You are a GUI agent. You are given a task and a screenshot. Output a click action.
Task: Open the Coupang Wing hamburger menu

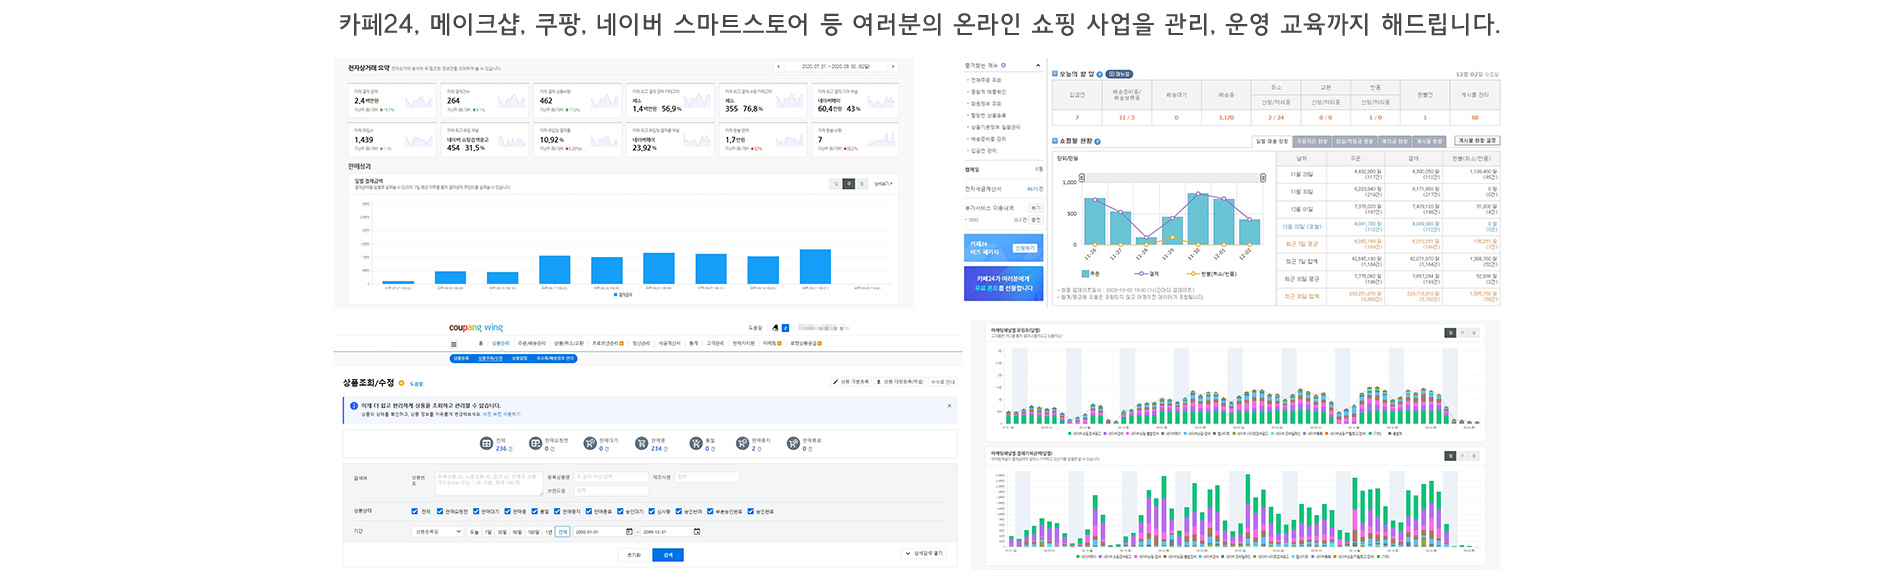(453, 344)
